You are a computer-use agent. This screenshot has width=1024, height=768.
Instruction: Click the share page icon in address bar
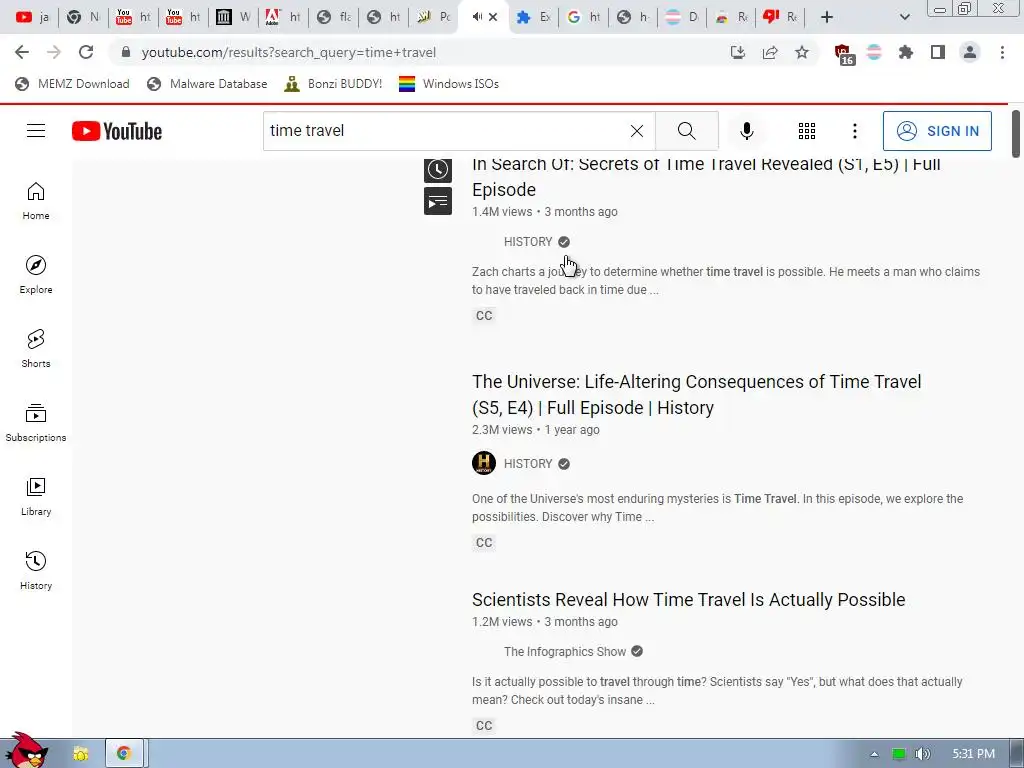click(770, 52)
